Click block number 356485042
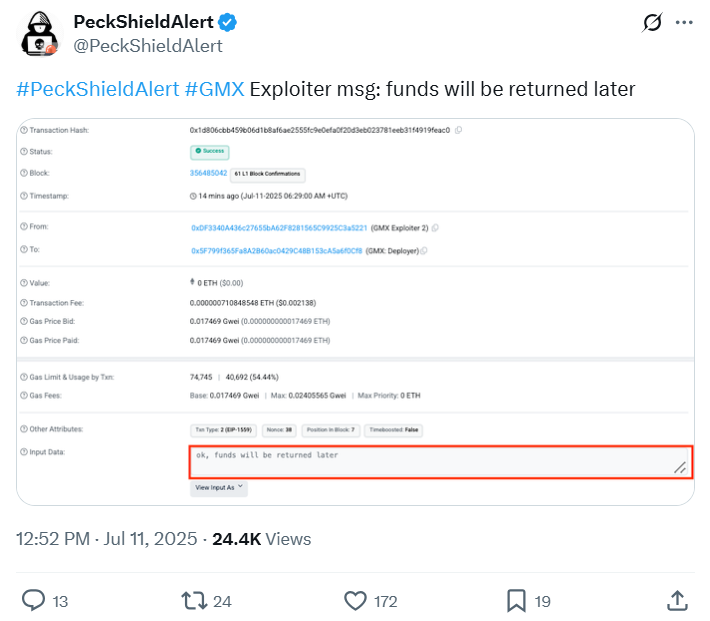 click(x=207, y=173)
